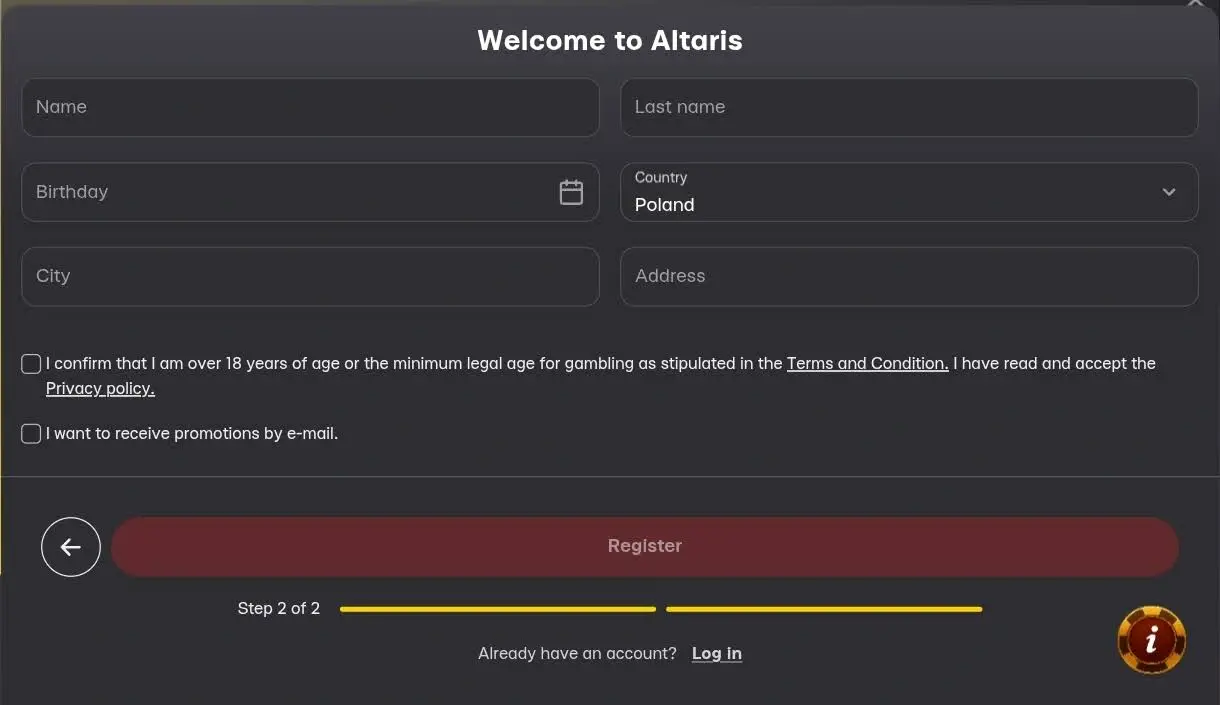Select the Poland country value
This screenshot has width=1220, height=705.
665,205
